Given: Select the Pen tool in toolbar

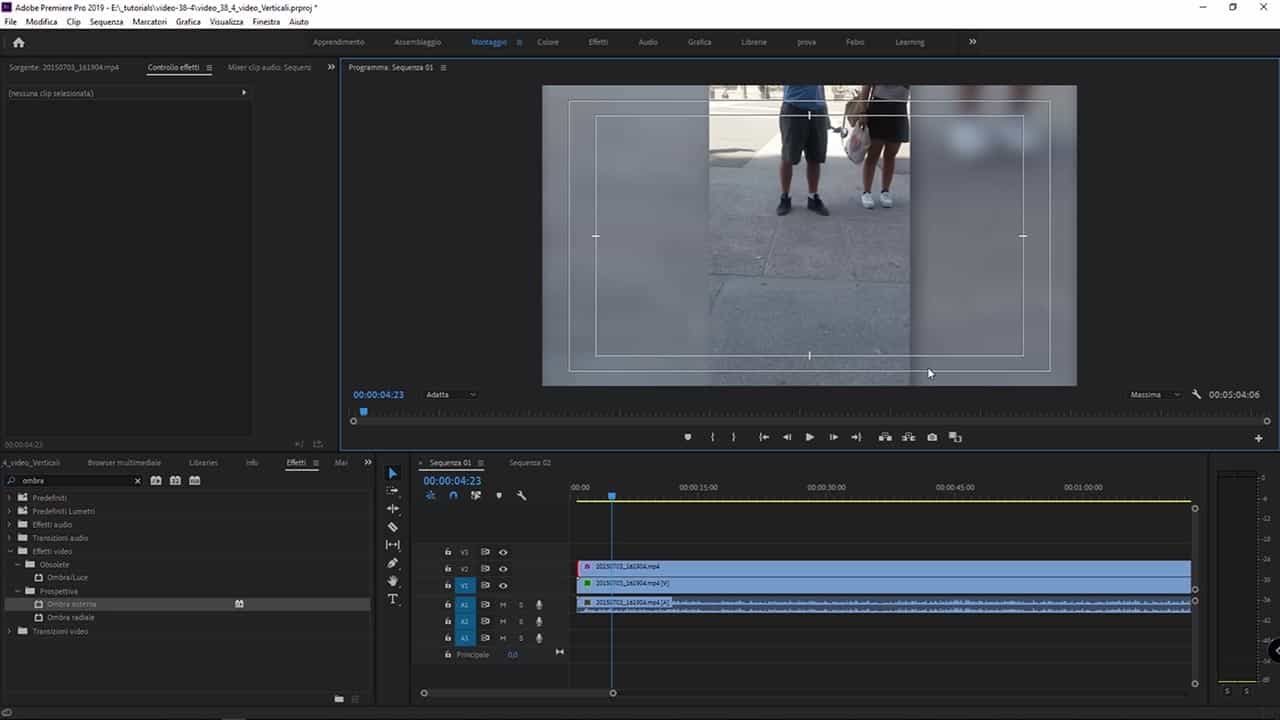Looking at the screenshot, I should pos(393,563).
